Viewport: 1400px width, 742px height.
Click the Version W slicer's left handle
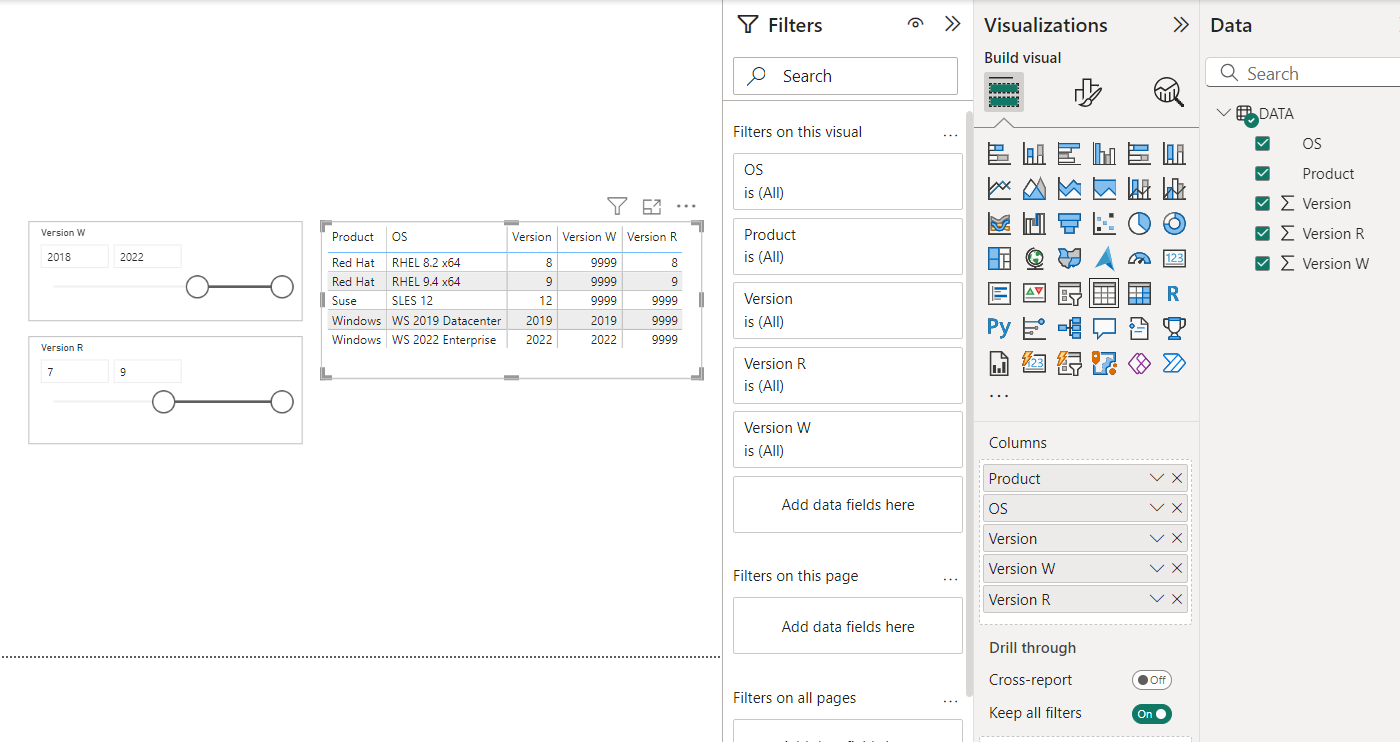click(197, 287)
